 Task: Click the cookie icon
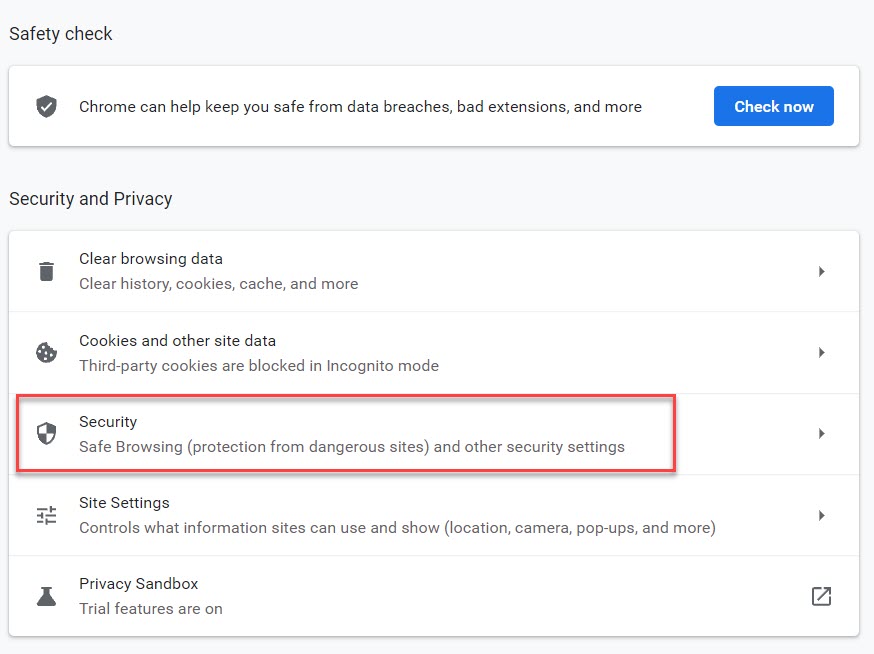coord(46,352)
